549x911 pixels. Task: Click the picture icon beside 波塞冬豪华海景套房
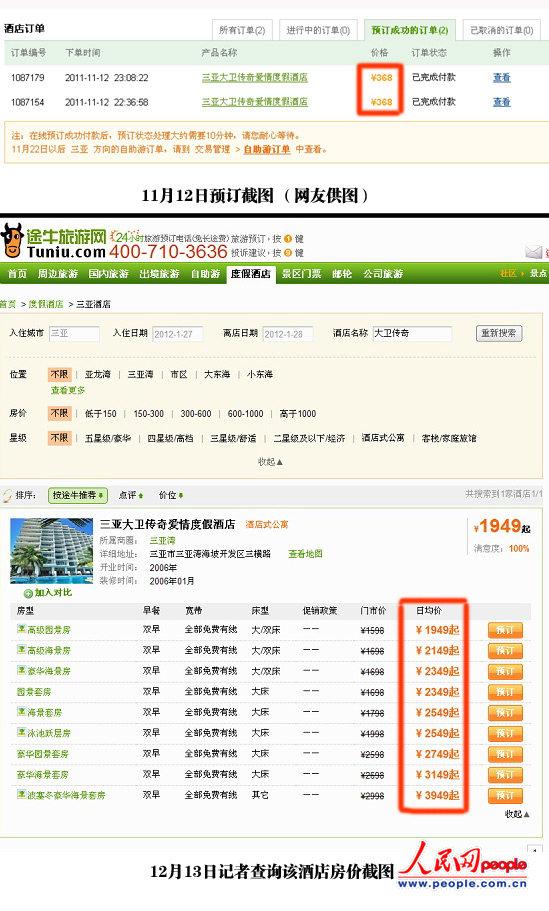pyautogui.click(x=21, y=794)
